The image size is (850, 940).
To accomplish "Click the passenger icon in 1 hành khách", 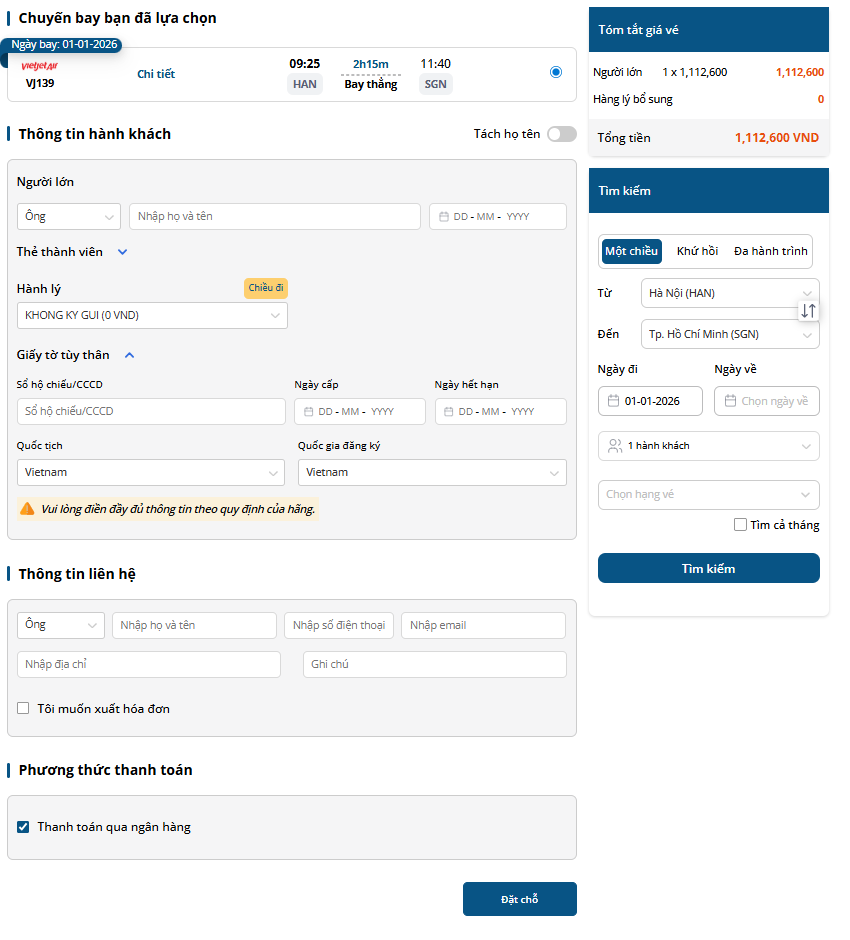I will [x=615, y=446].
